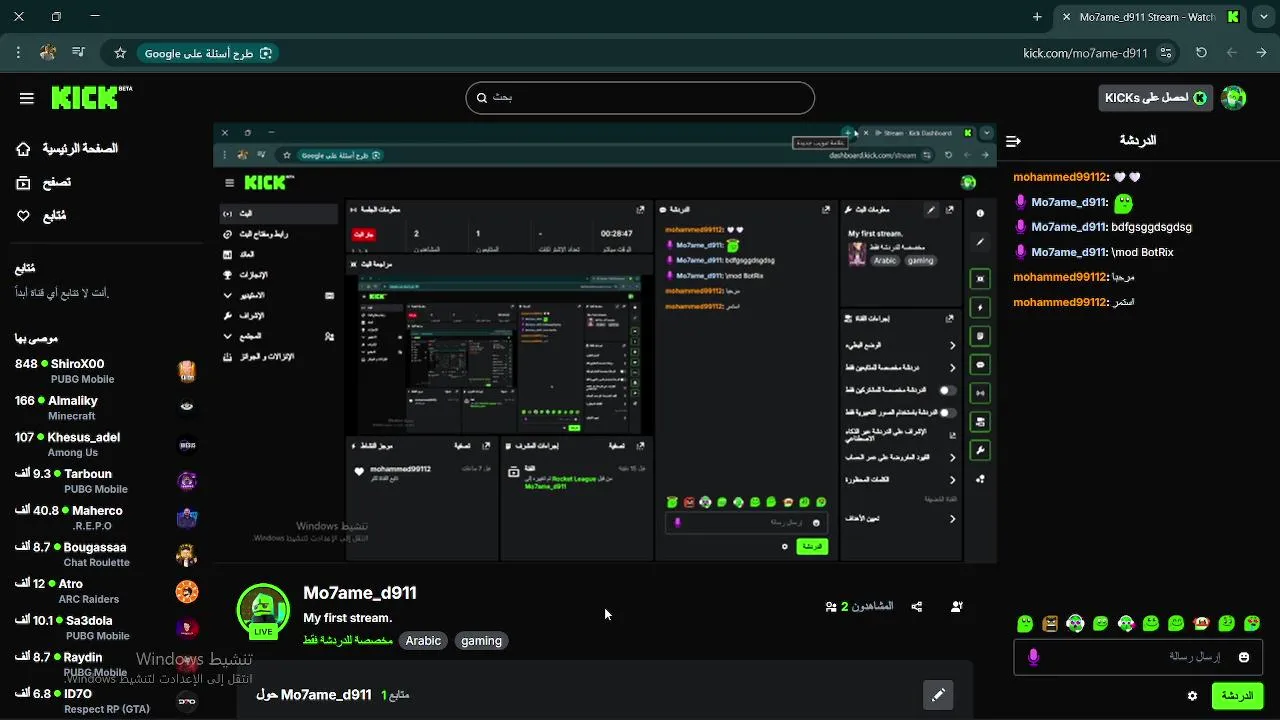Screen dimensions: 1280x720
Task: Reload the page
Action: (x=1202, y=53)
